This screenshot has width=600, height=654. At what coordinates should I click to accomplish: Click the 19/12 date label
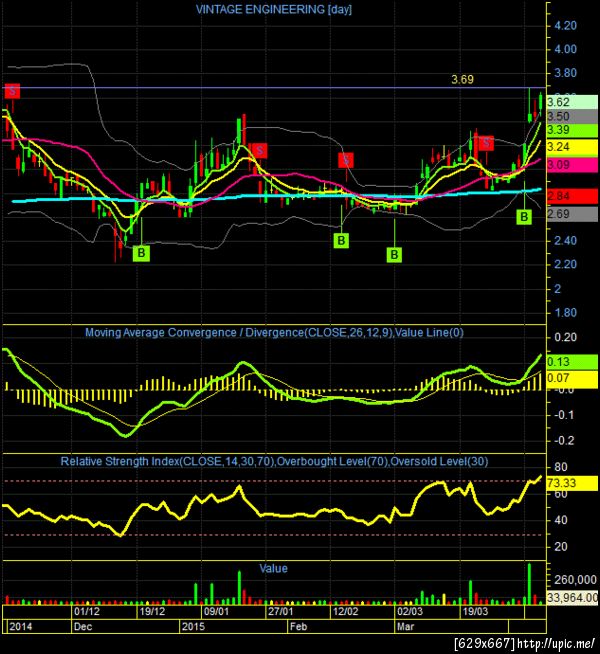[x=152, y=612]
